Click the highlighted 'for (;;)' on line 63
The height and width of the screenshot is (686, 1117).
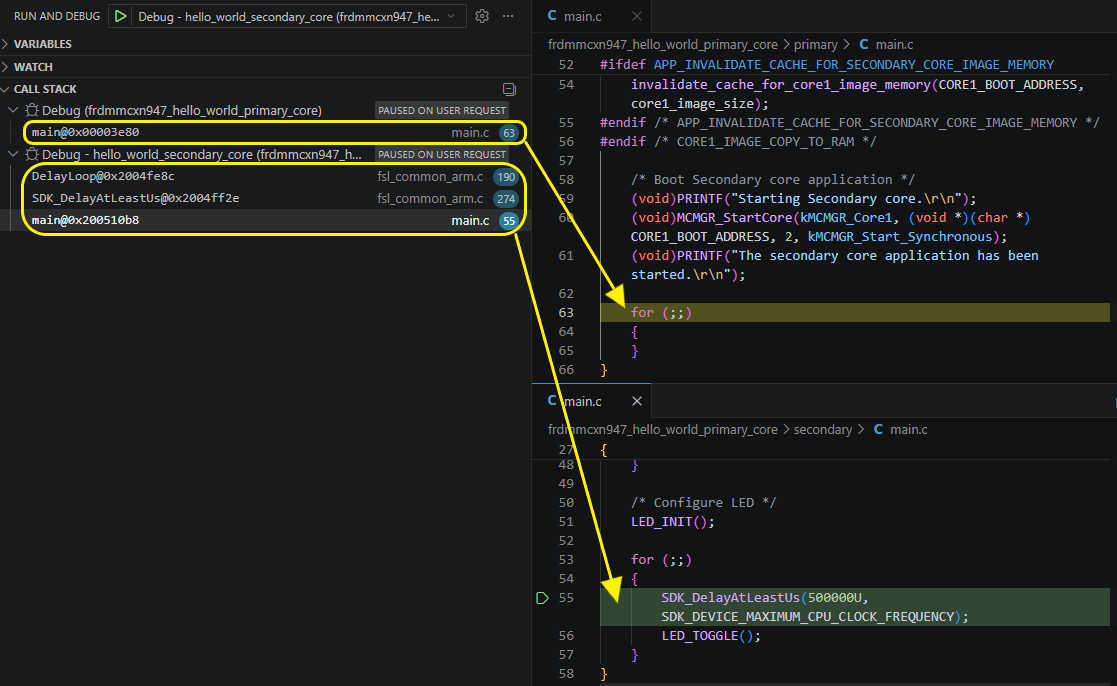point(661,313)
